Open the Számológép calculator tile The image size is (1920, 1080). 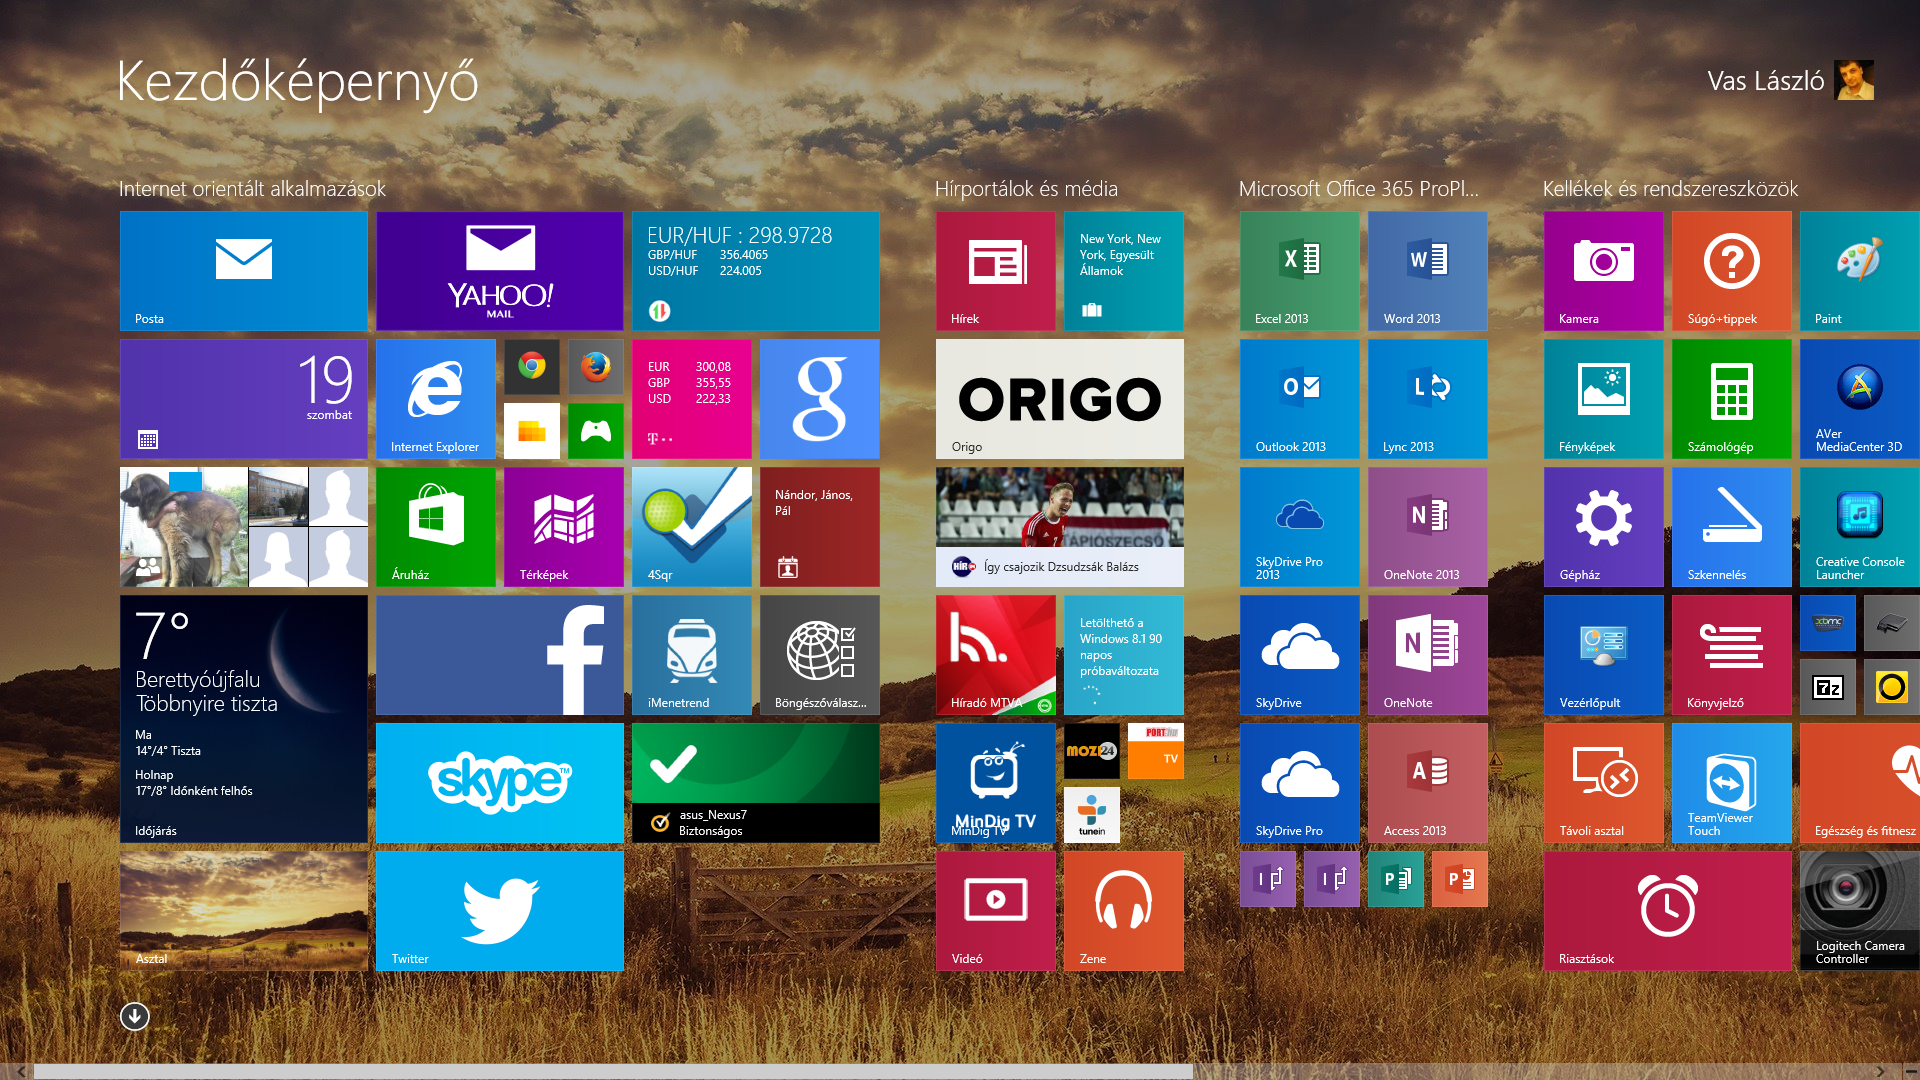1731,399
